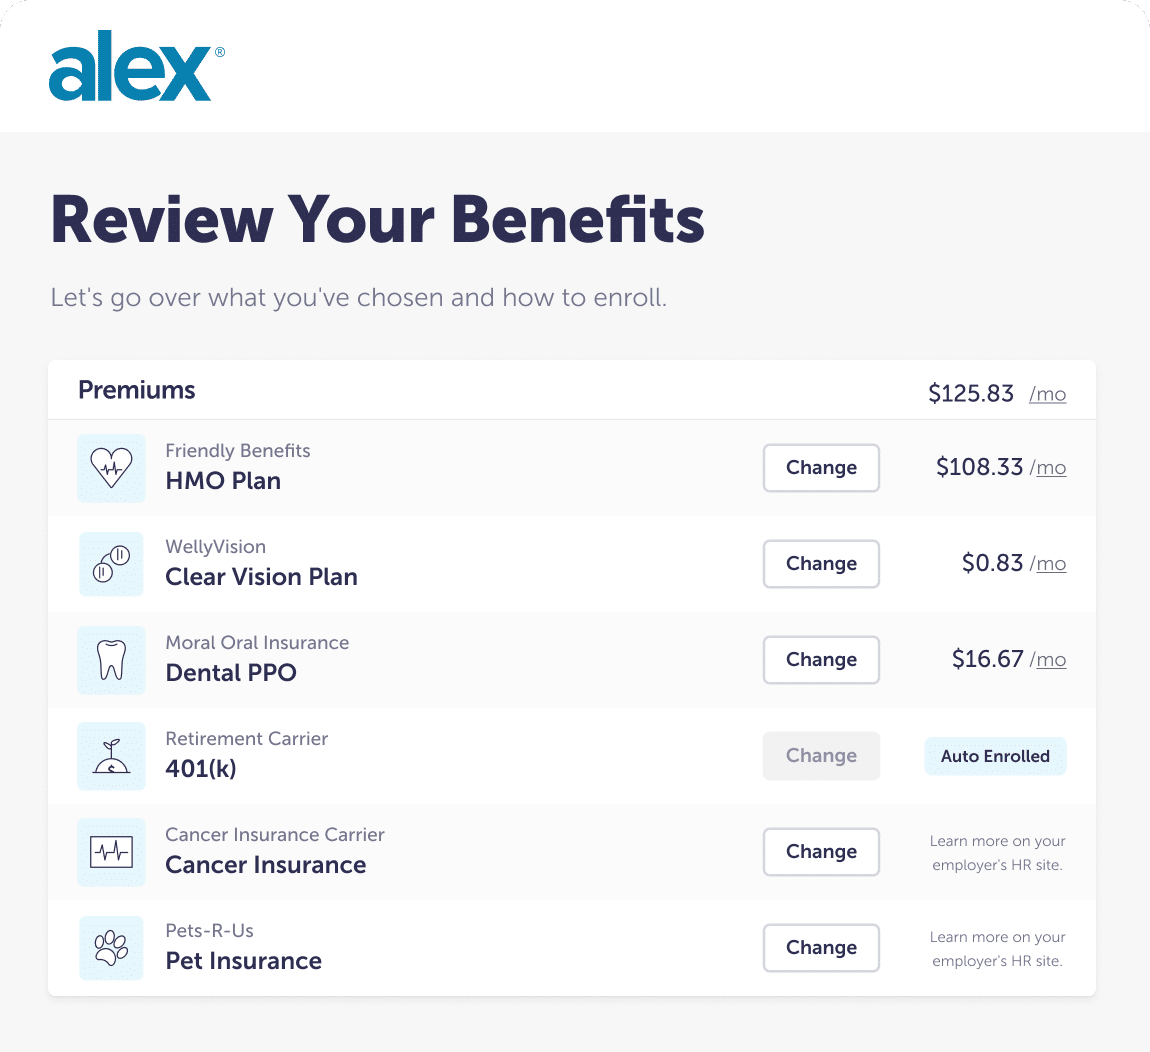The width and height of the screenshot is (1150, 1052).
Task: Open the /mo frequency selector for HMO Plan
Action: pos(1049,468)
